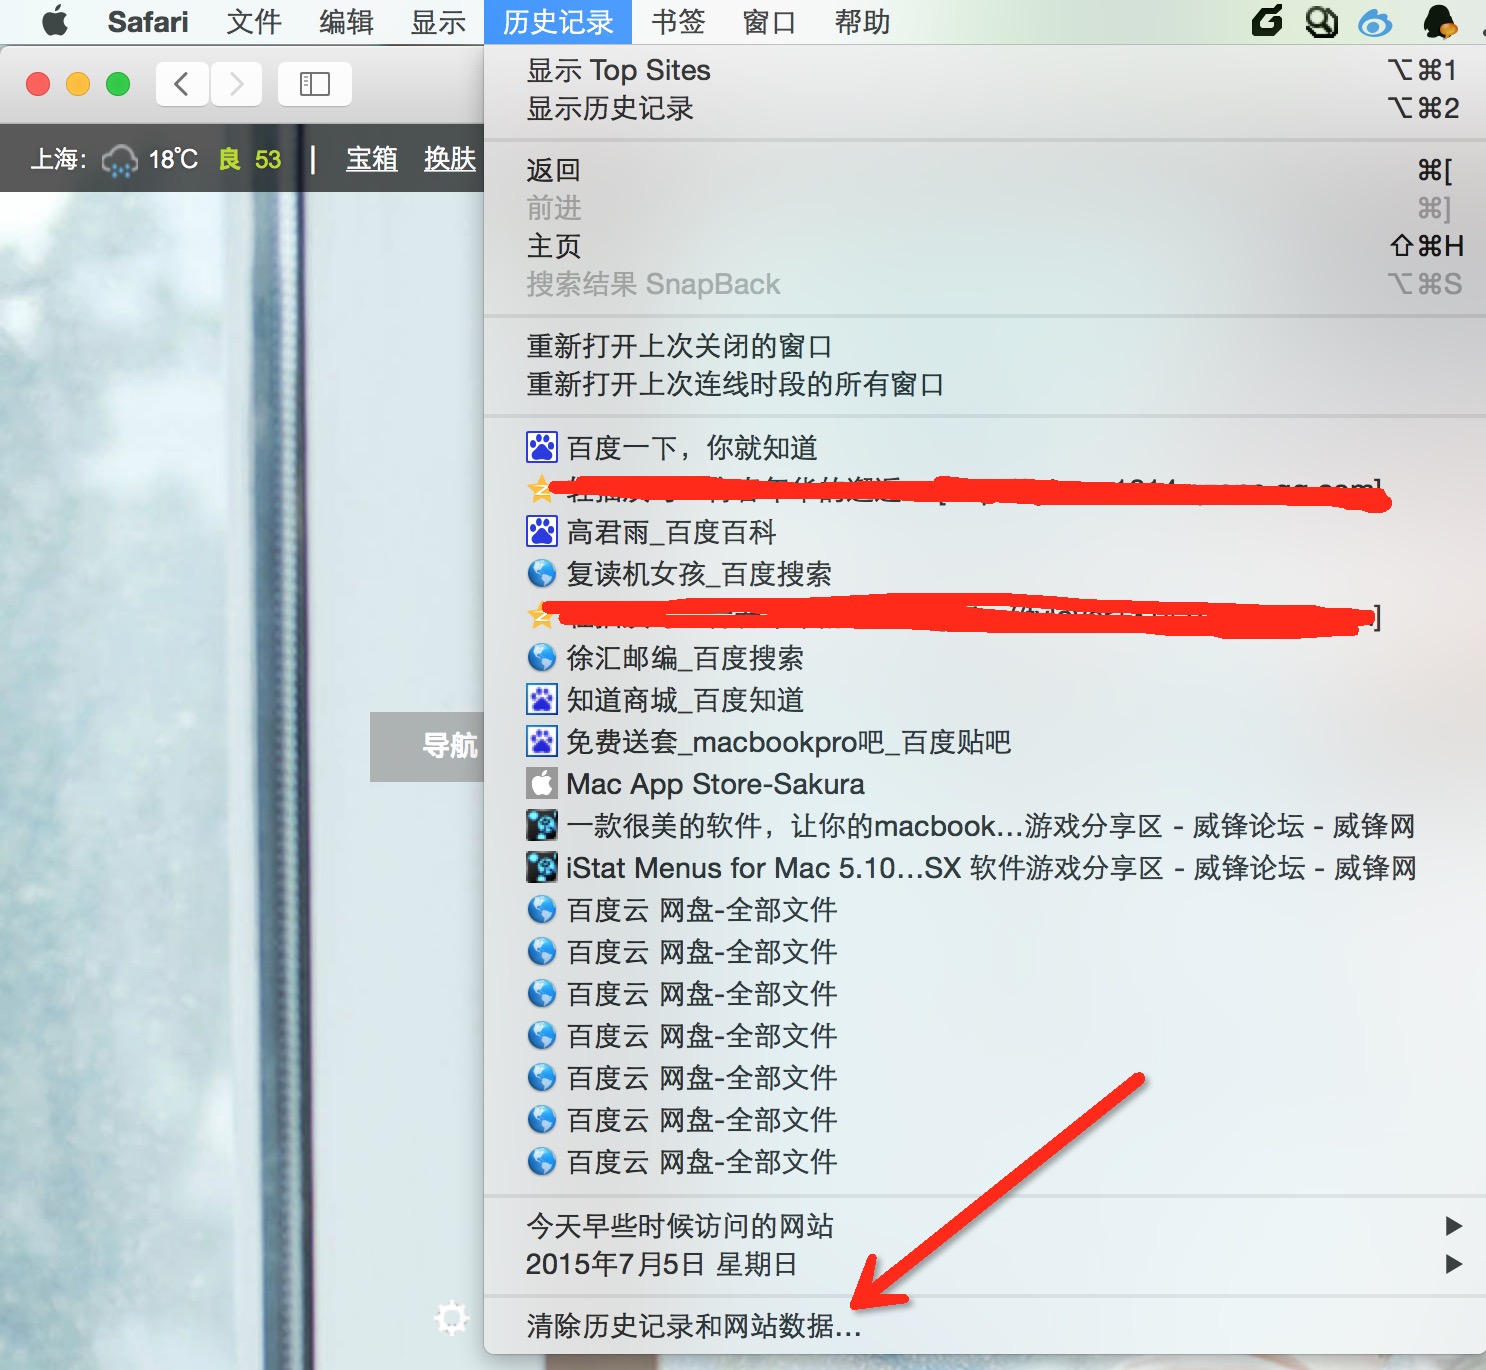Click the 换肤 link on the page
The width and height of the screenshot is (1486, 1370).
point(450,158)
